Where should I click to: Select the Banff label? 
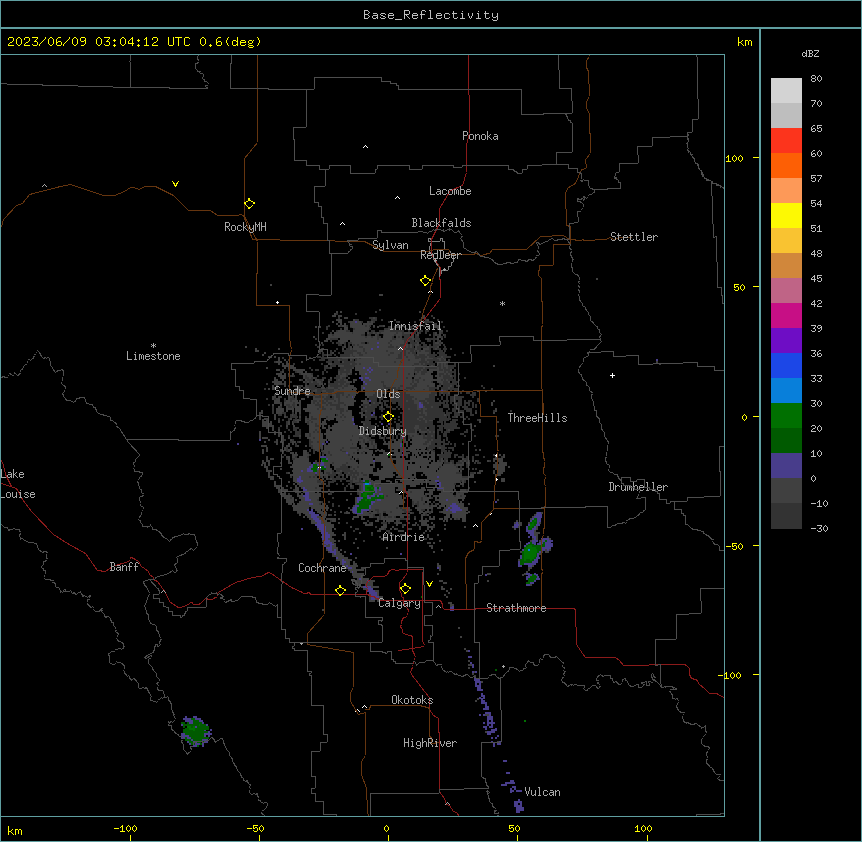124,567
